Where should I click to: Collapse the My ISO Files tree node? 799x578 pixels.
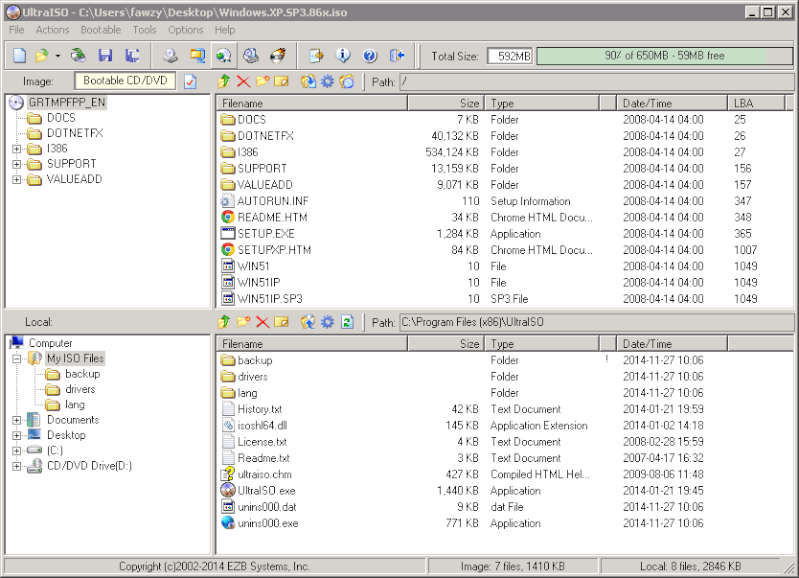click(17, 359)
